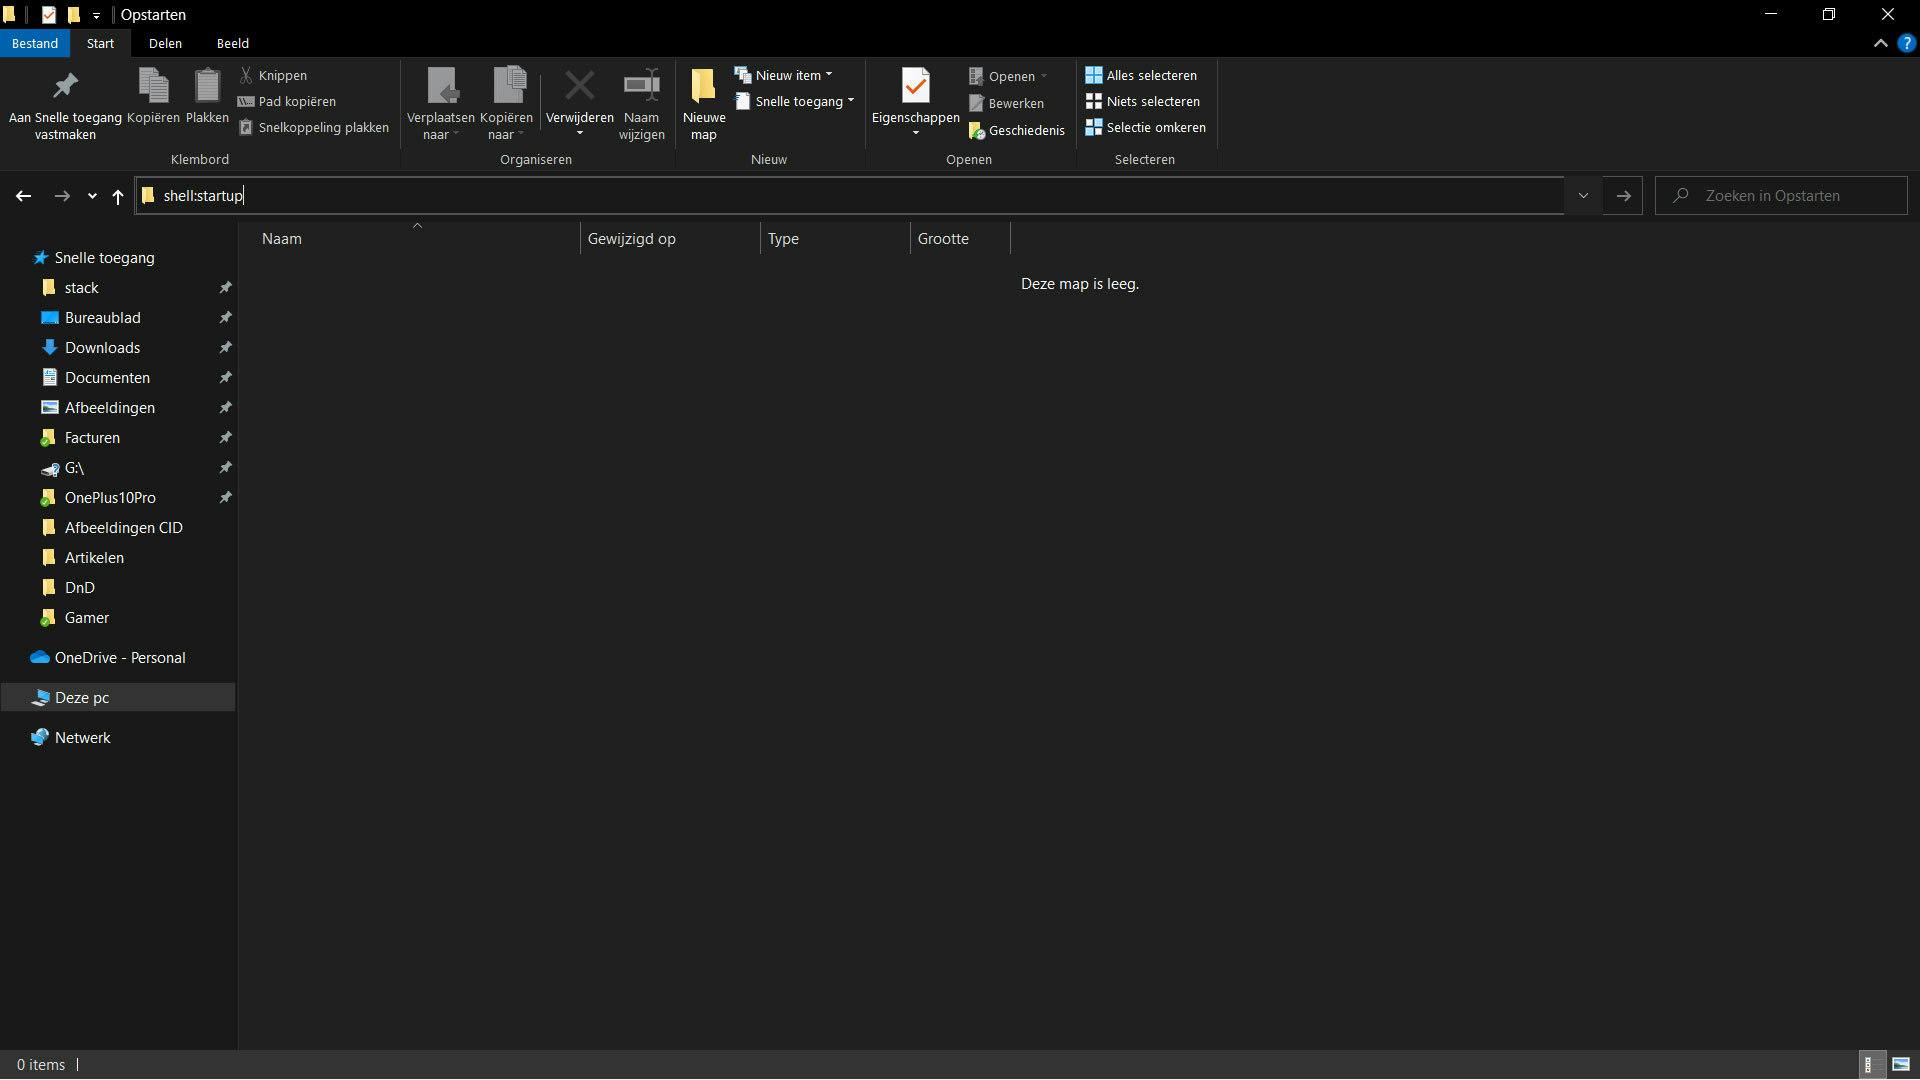Viewport: 1920px width, 1080px height.
Task: Click the Verwijderen X icon
Action: [579, 87]
